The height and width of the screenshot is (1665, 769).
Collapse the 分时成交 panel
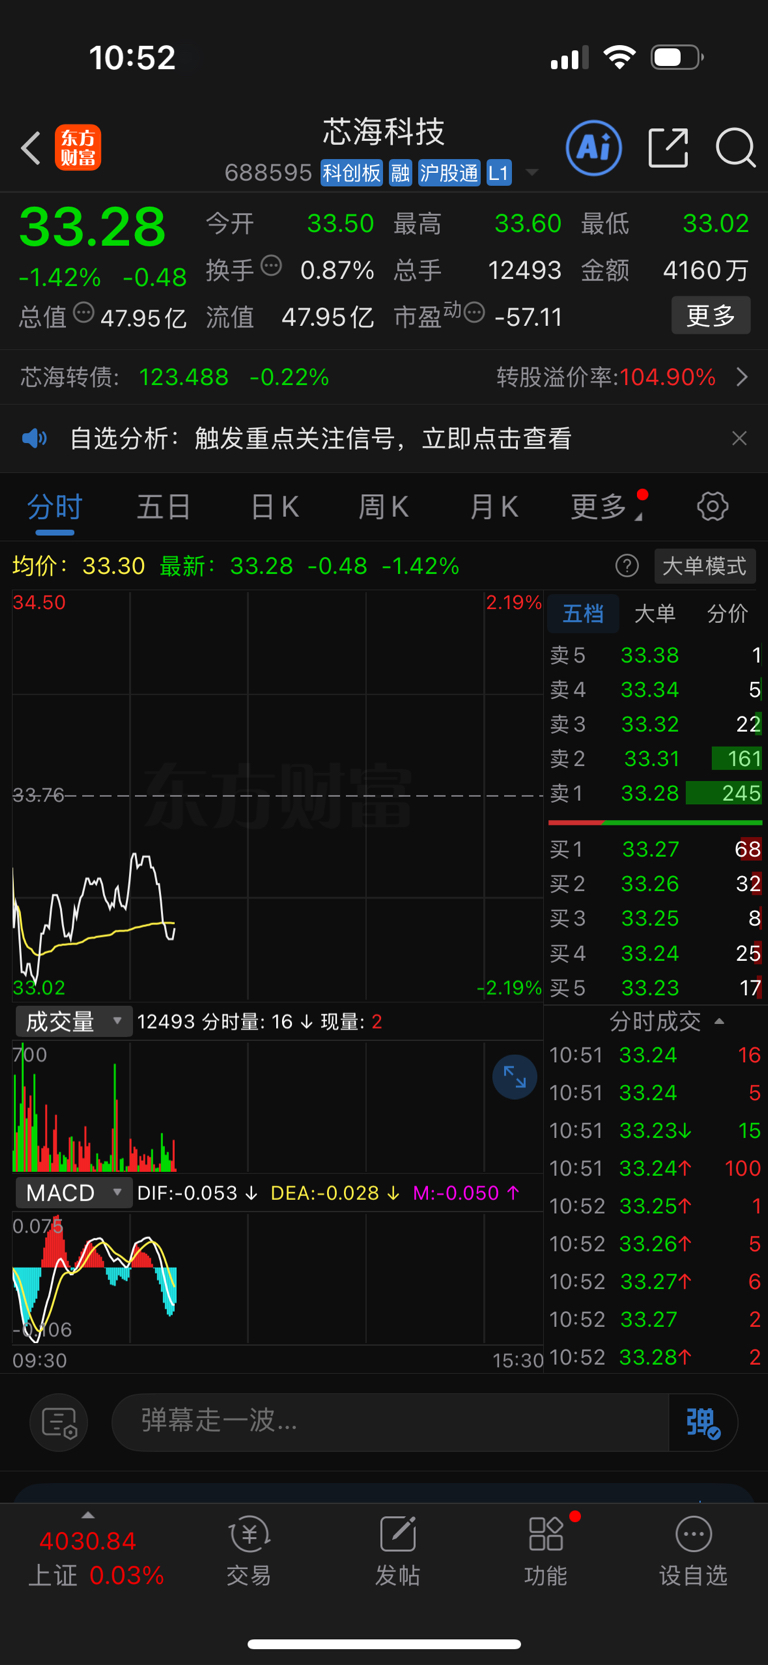click(x=719, y=1022)
